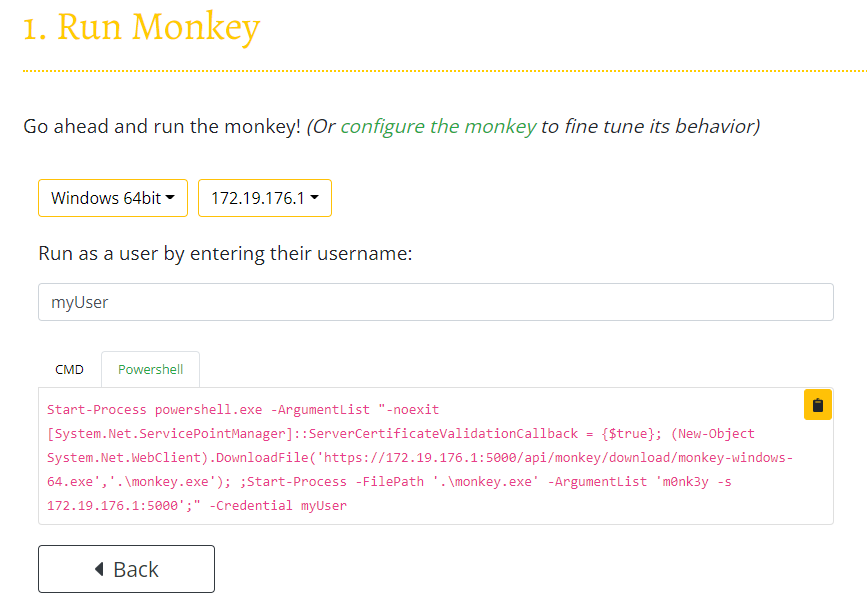The image size is (867, 613).
Task: Open the Windows 64bit operating system dropdown
Action: pyautogui.click(x=112, y=197)
